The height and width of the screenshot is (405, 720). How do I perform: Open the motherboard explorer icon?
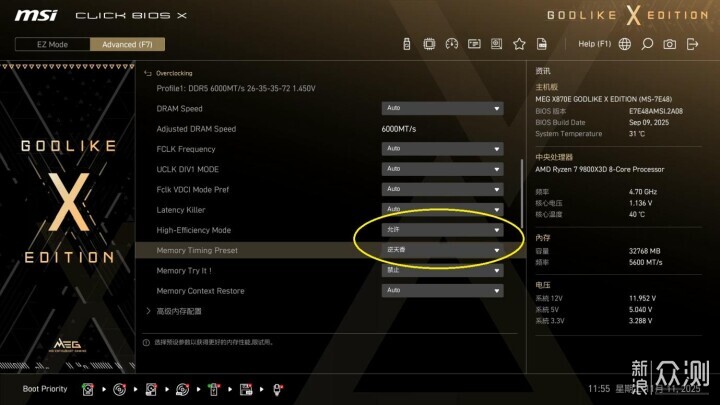click(x=496, y=44)
